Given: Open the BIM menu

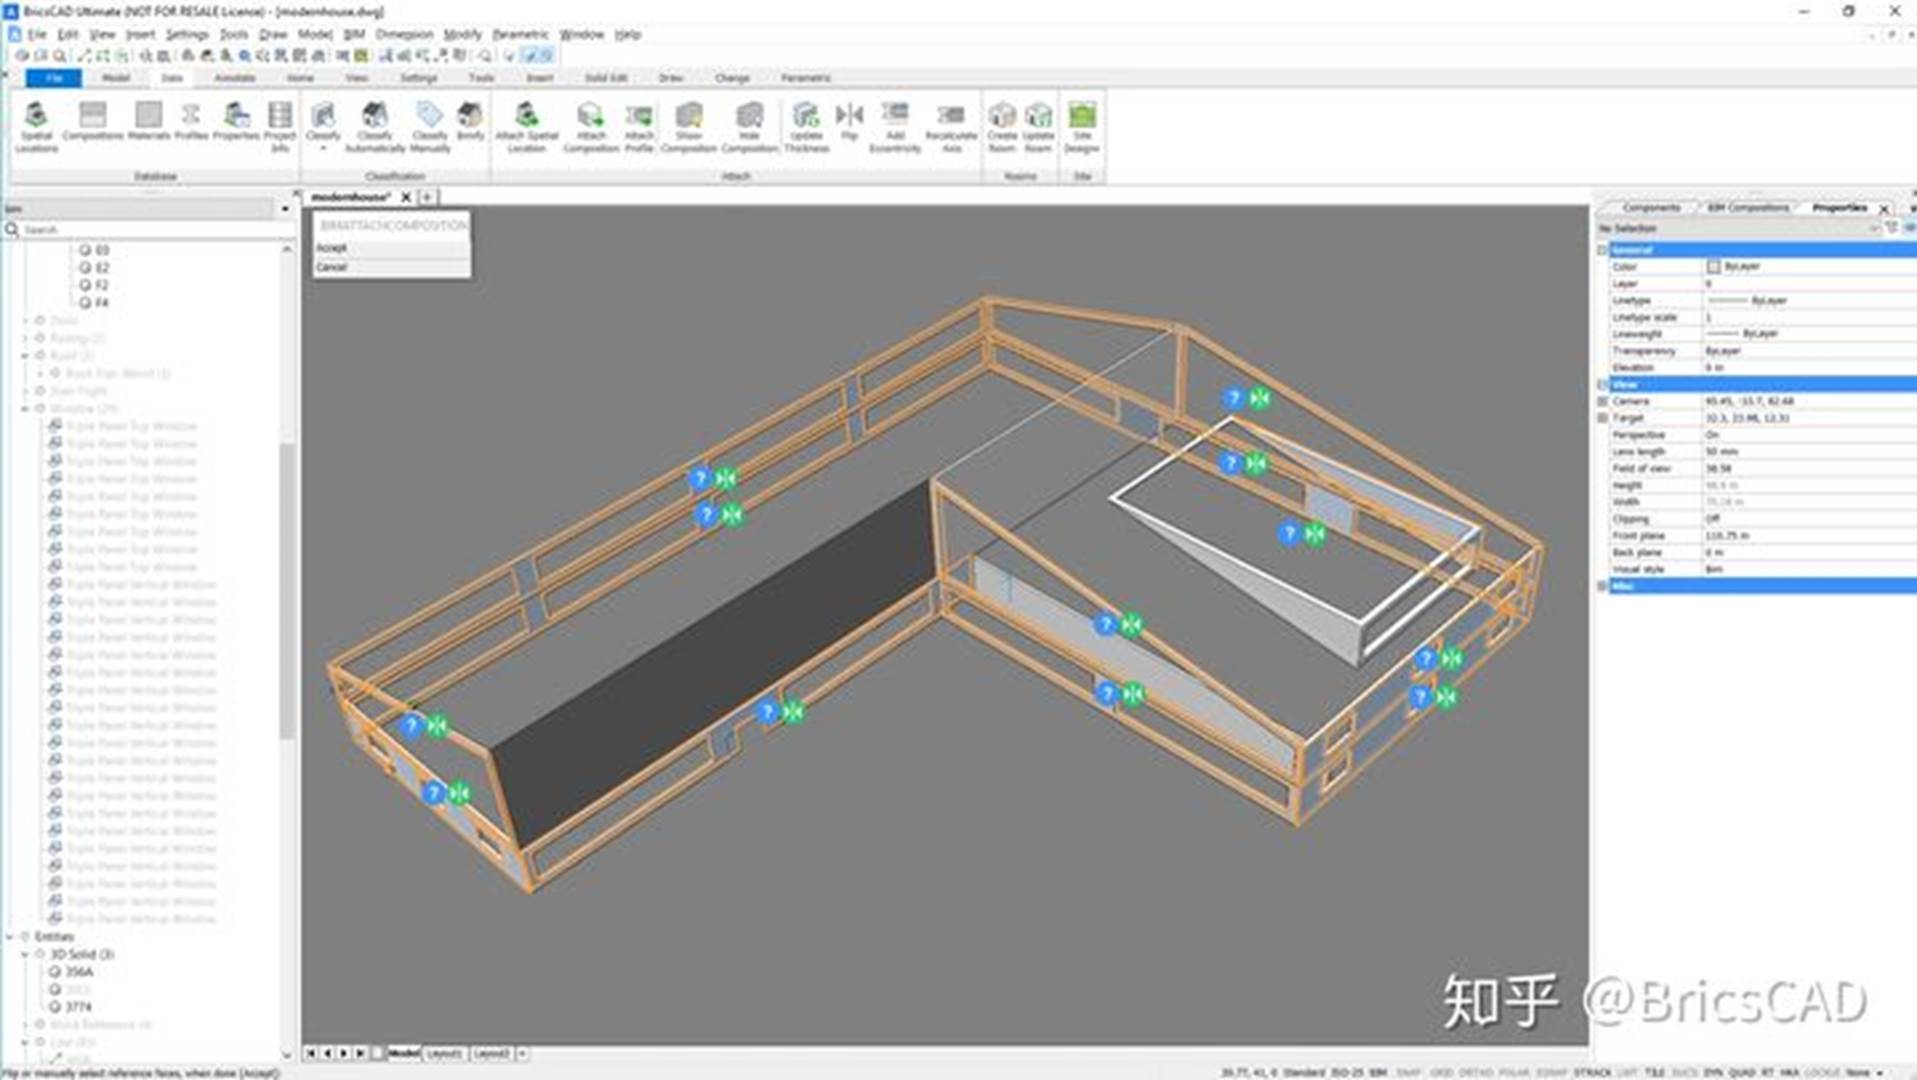Looking at the screenshot, I should click(354, 34).
